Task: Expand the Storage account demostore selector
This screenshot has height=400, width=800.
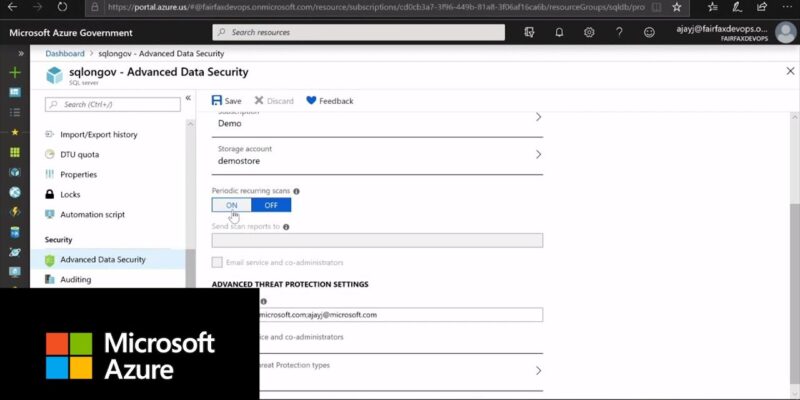Action: 538,155
